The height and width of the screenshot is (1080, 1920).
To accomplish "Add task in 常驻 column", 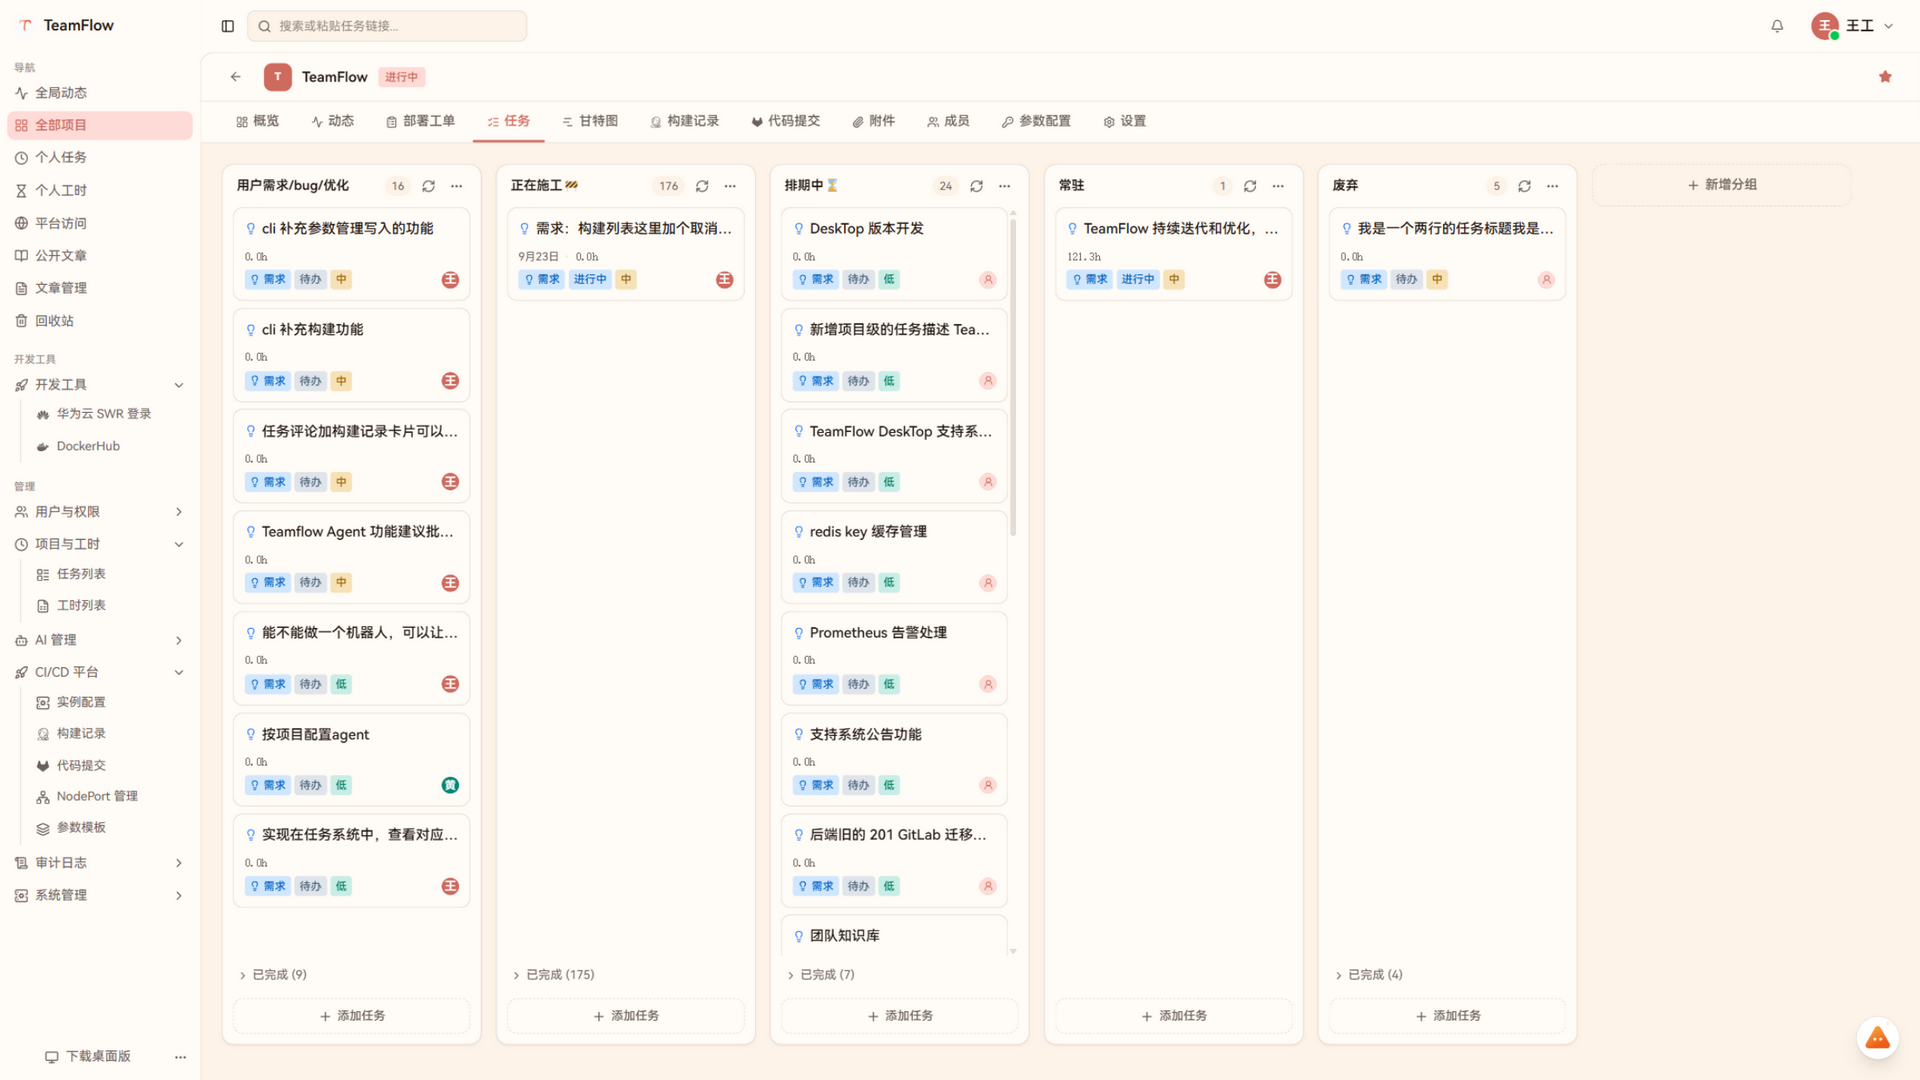I will 1174,1016.
